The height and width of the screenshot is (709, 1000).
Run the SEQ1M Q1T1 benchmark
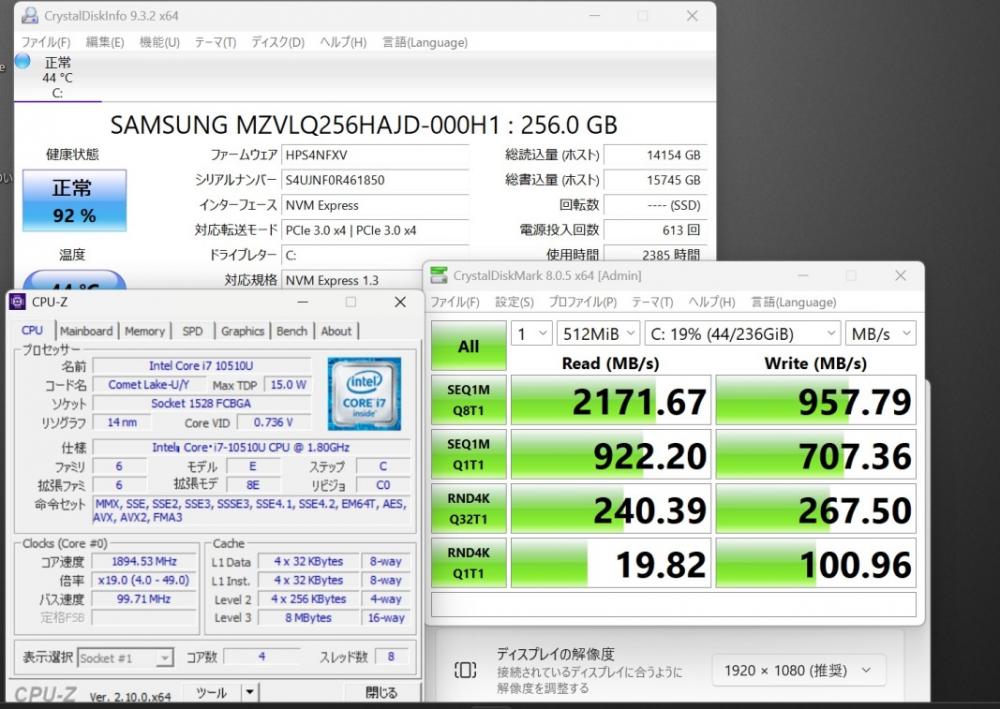click(469, 454)
